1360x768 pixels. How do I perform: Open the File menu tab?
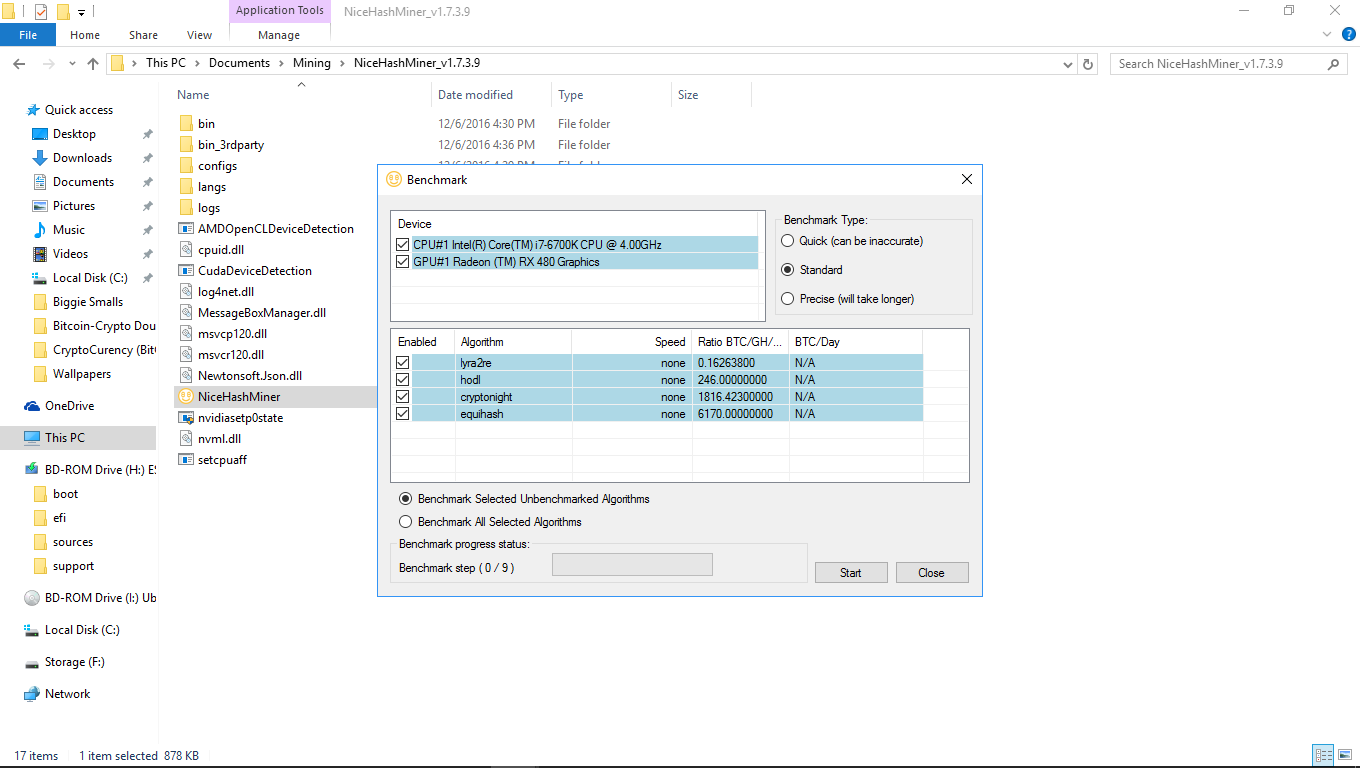[x=28, y=35]
